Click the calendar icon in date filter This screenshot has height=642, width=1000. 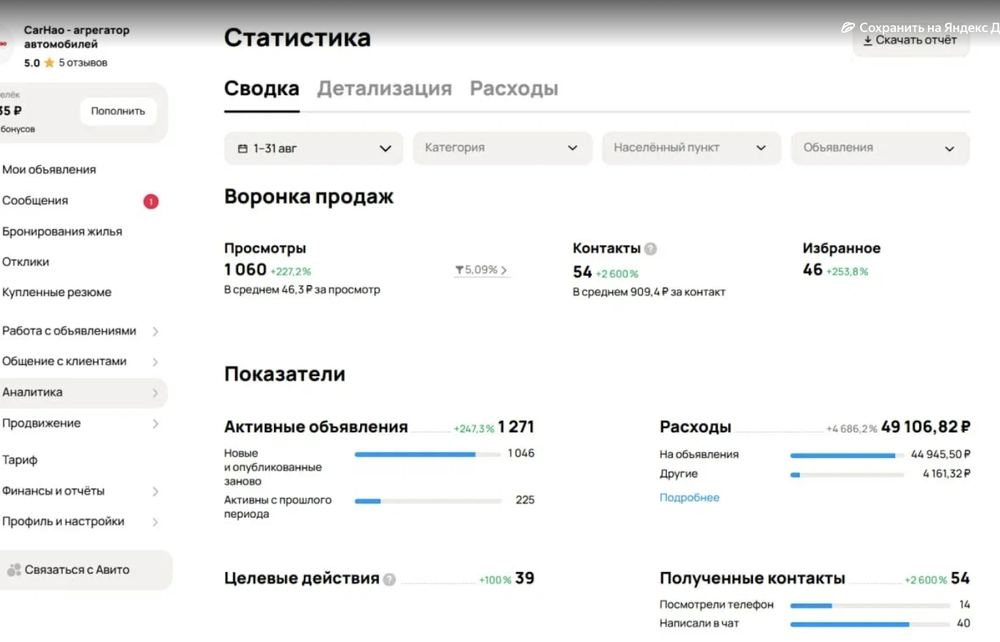tap(242, 149)
